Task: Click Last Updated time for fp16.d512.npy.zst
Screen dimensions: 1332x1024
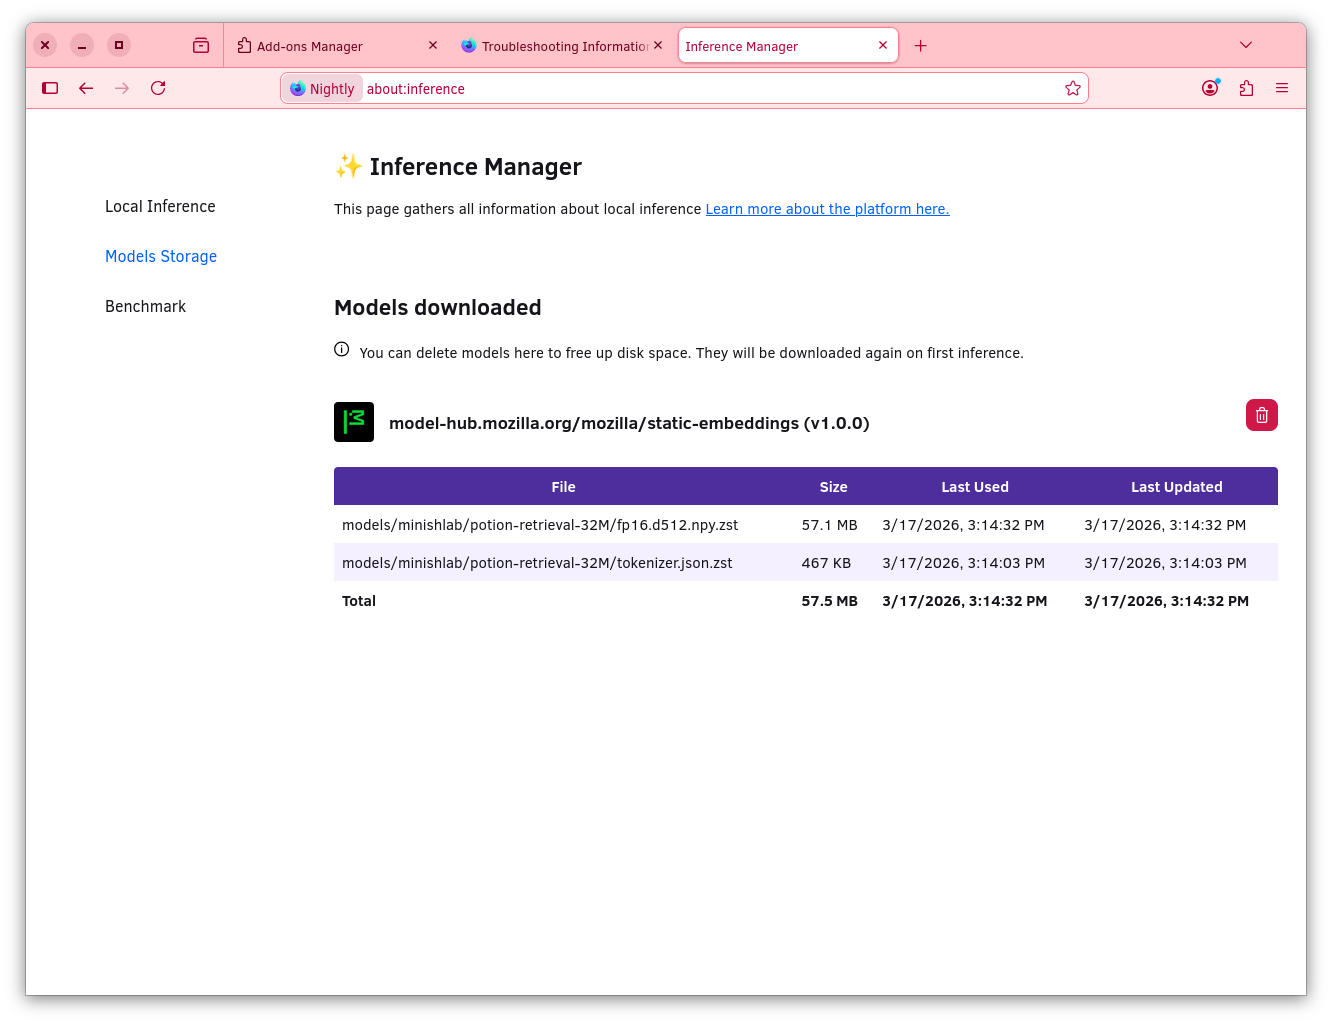Action: point(1165,525)
